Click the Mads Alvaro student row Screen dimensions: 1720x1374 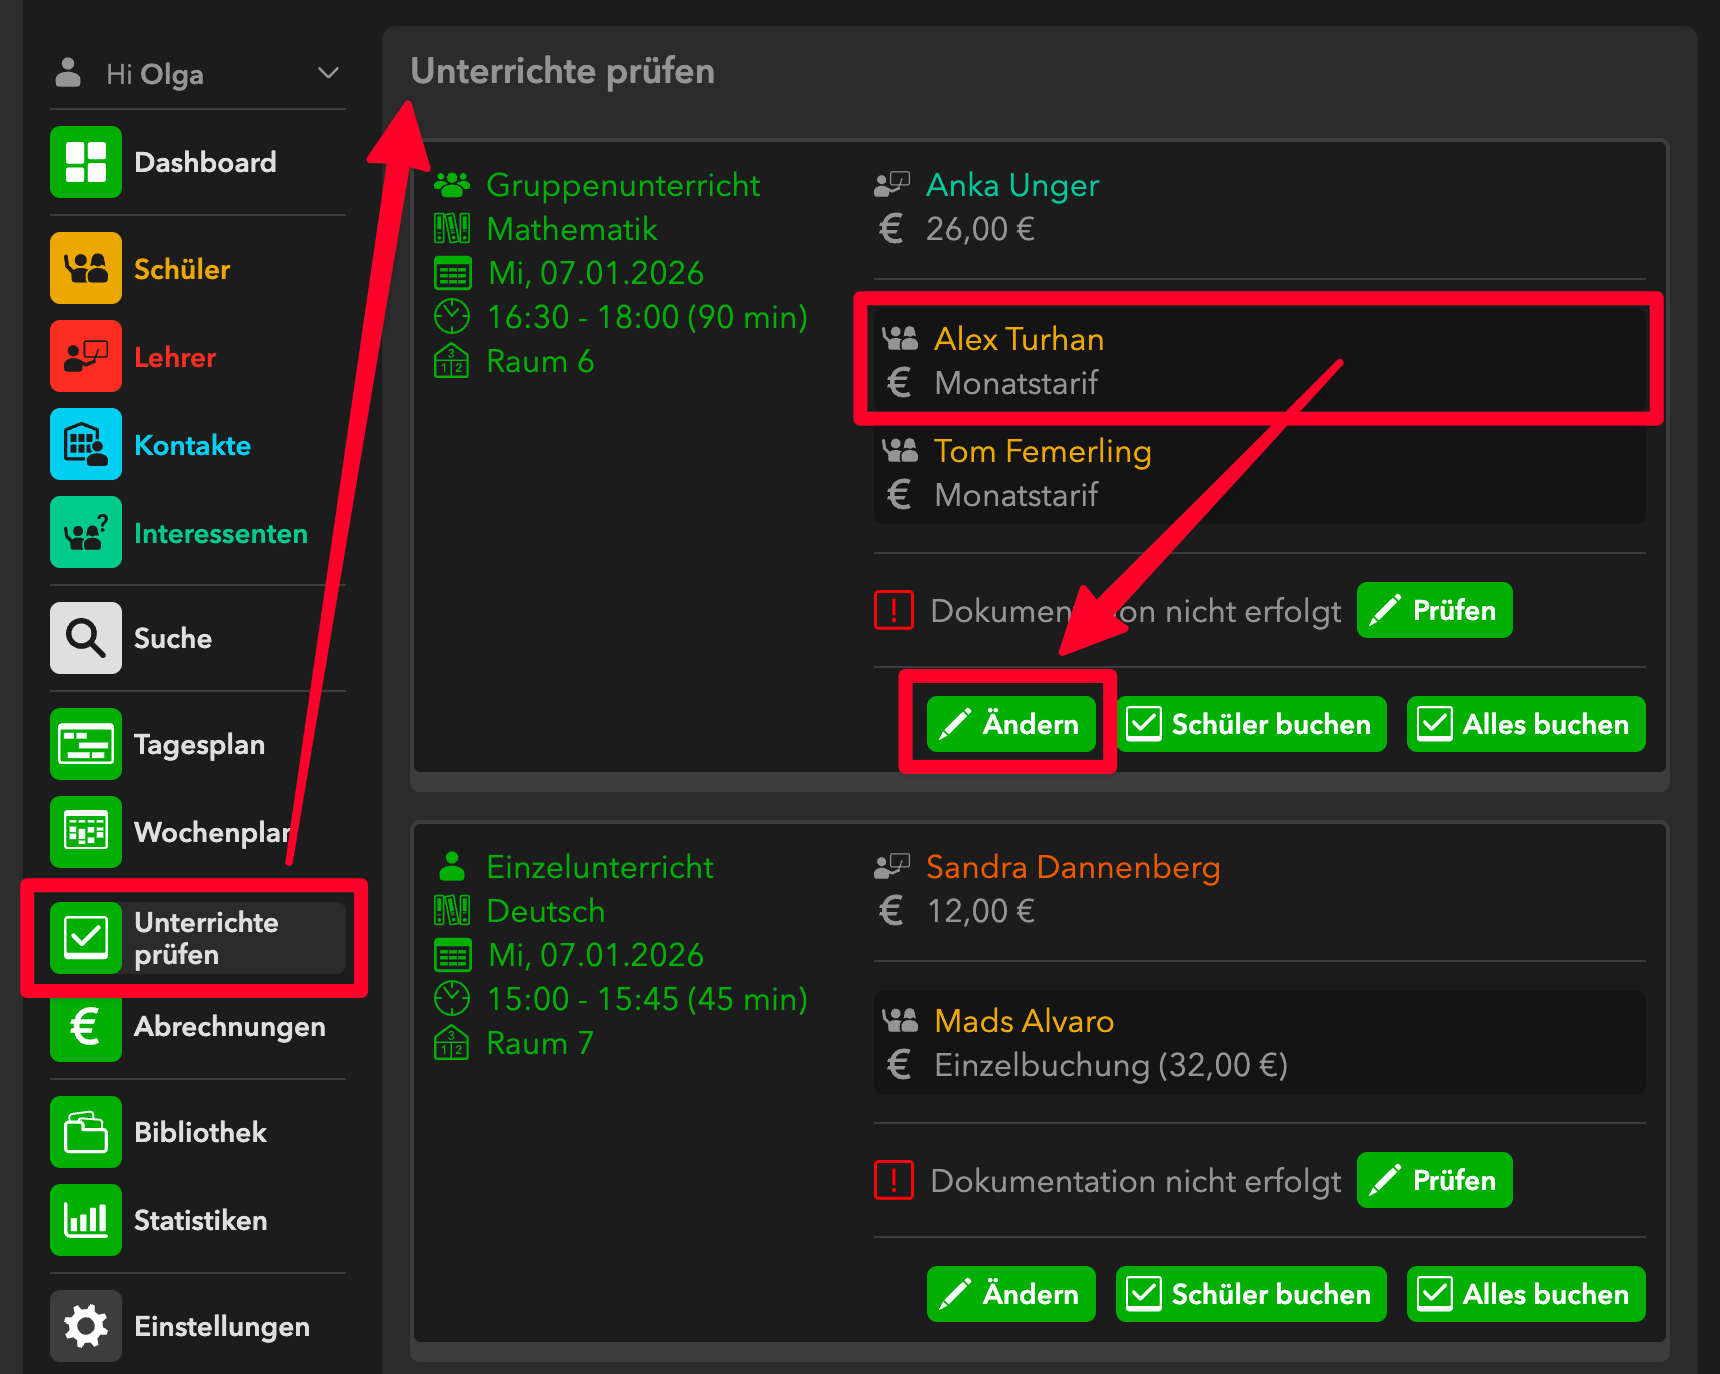pyautogui.click(x=1024, y=1021)
